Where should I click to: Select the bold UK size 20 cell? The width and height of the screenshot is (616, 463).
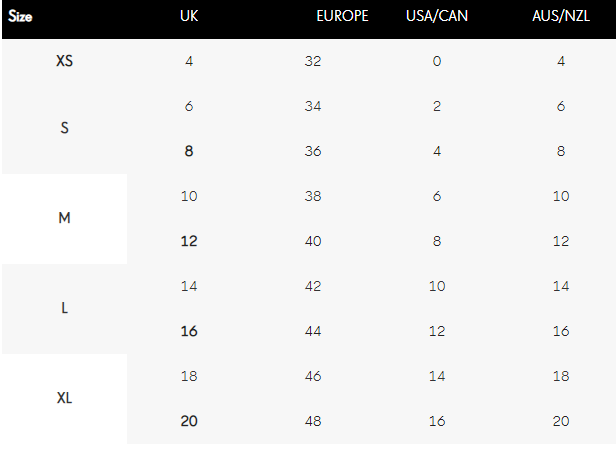pyautogui.click(x=189, y=421)
